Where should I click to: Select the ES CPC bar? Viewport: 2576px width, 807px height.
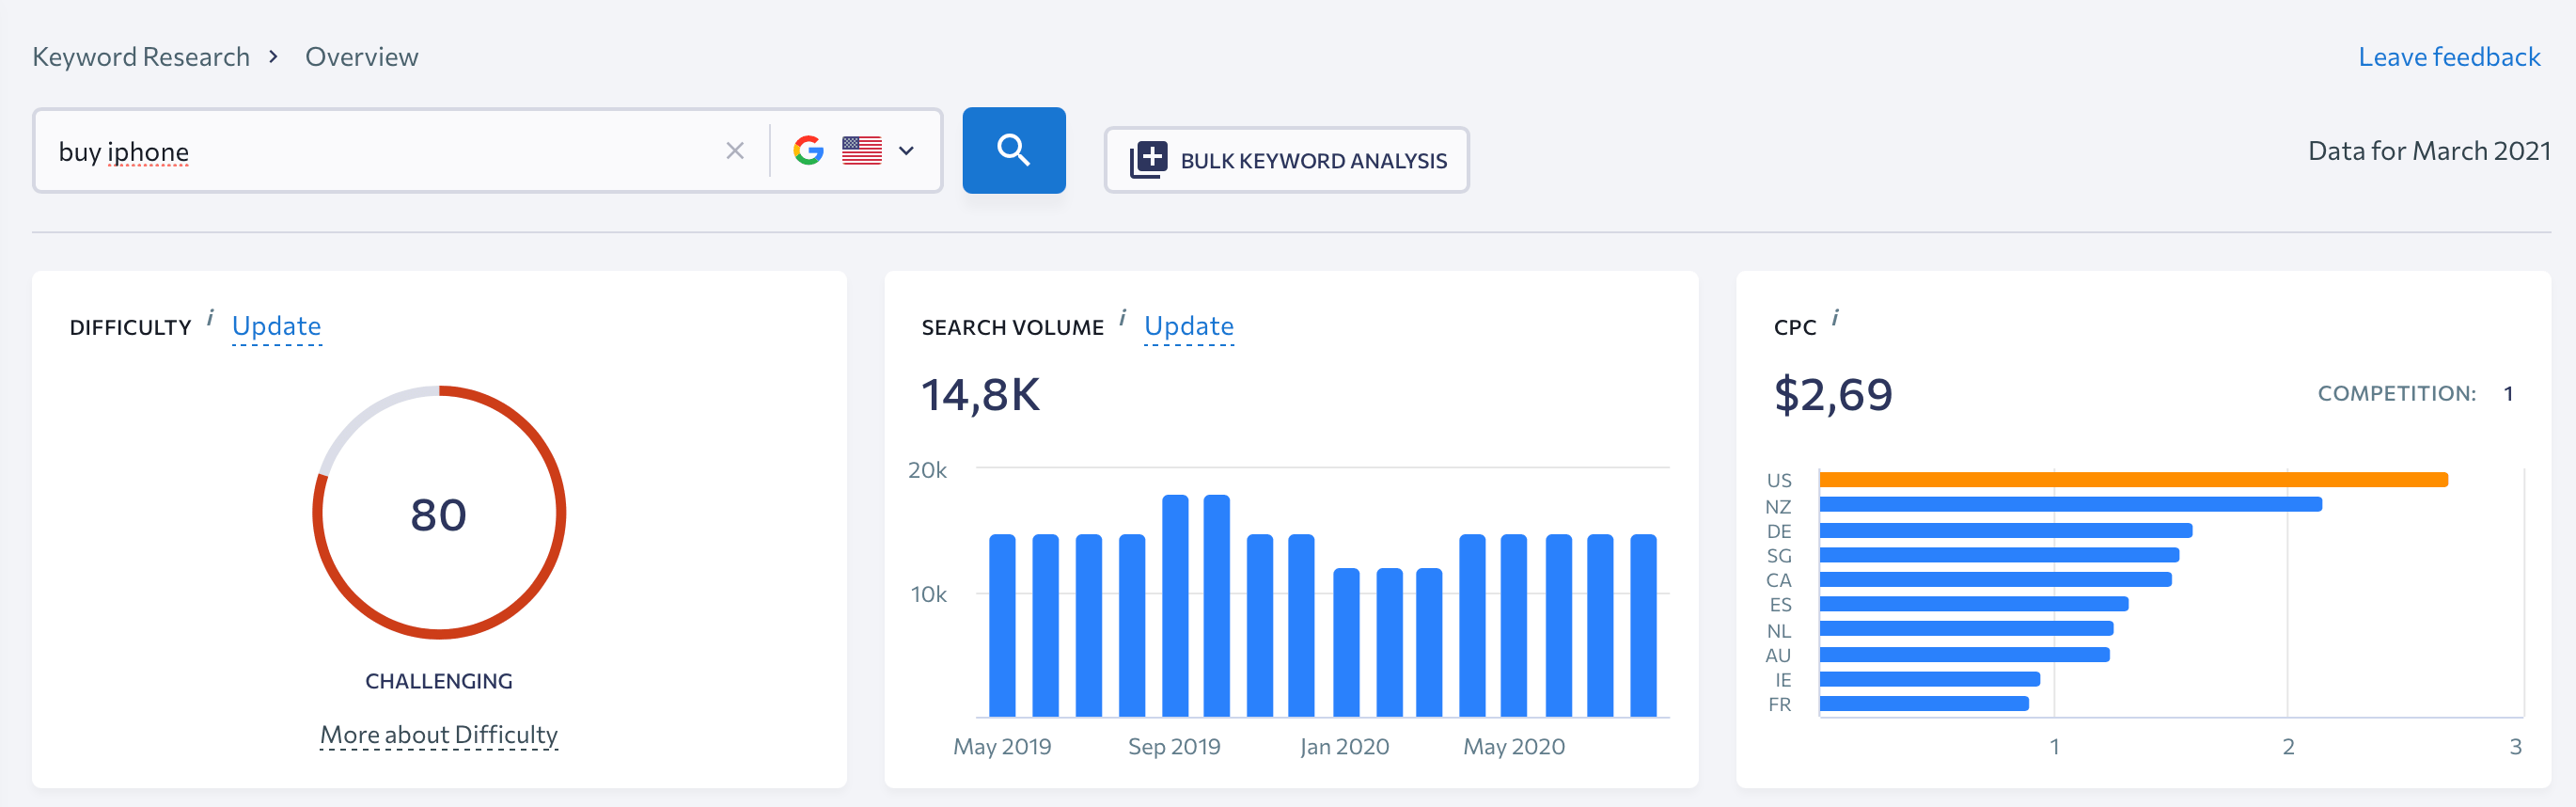tap(1973, 604)
